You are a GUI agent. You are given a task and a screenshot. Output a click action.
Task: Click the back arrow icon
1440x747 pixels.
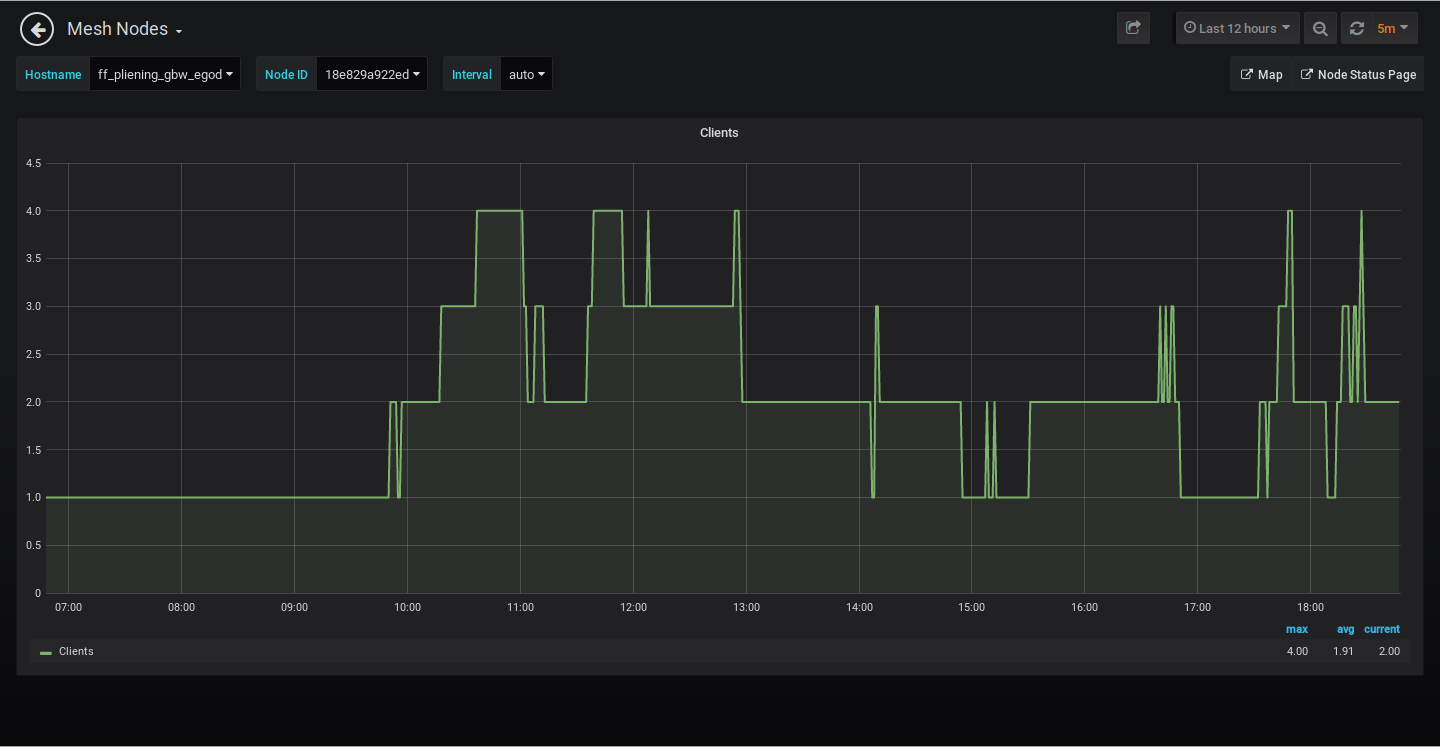(x=36, y=29)
